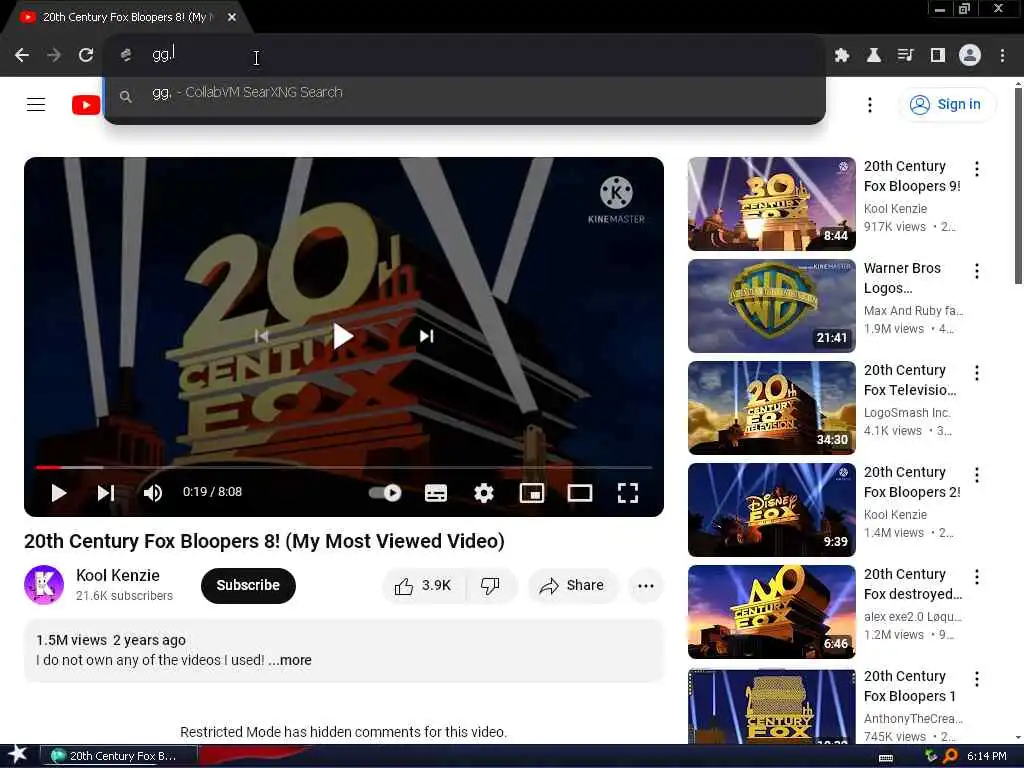Open Warner Bros Logos video thumbnail
The width and height of the screenshot is (1024, 768).
pos(771,306)
